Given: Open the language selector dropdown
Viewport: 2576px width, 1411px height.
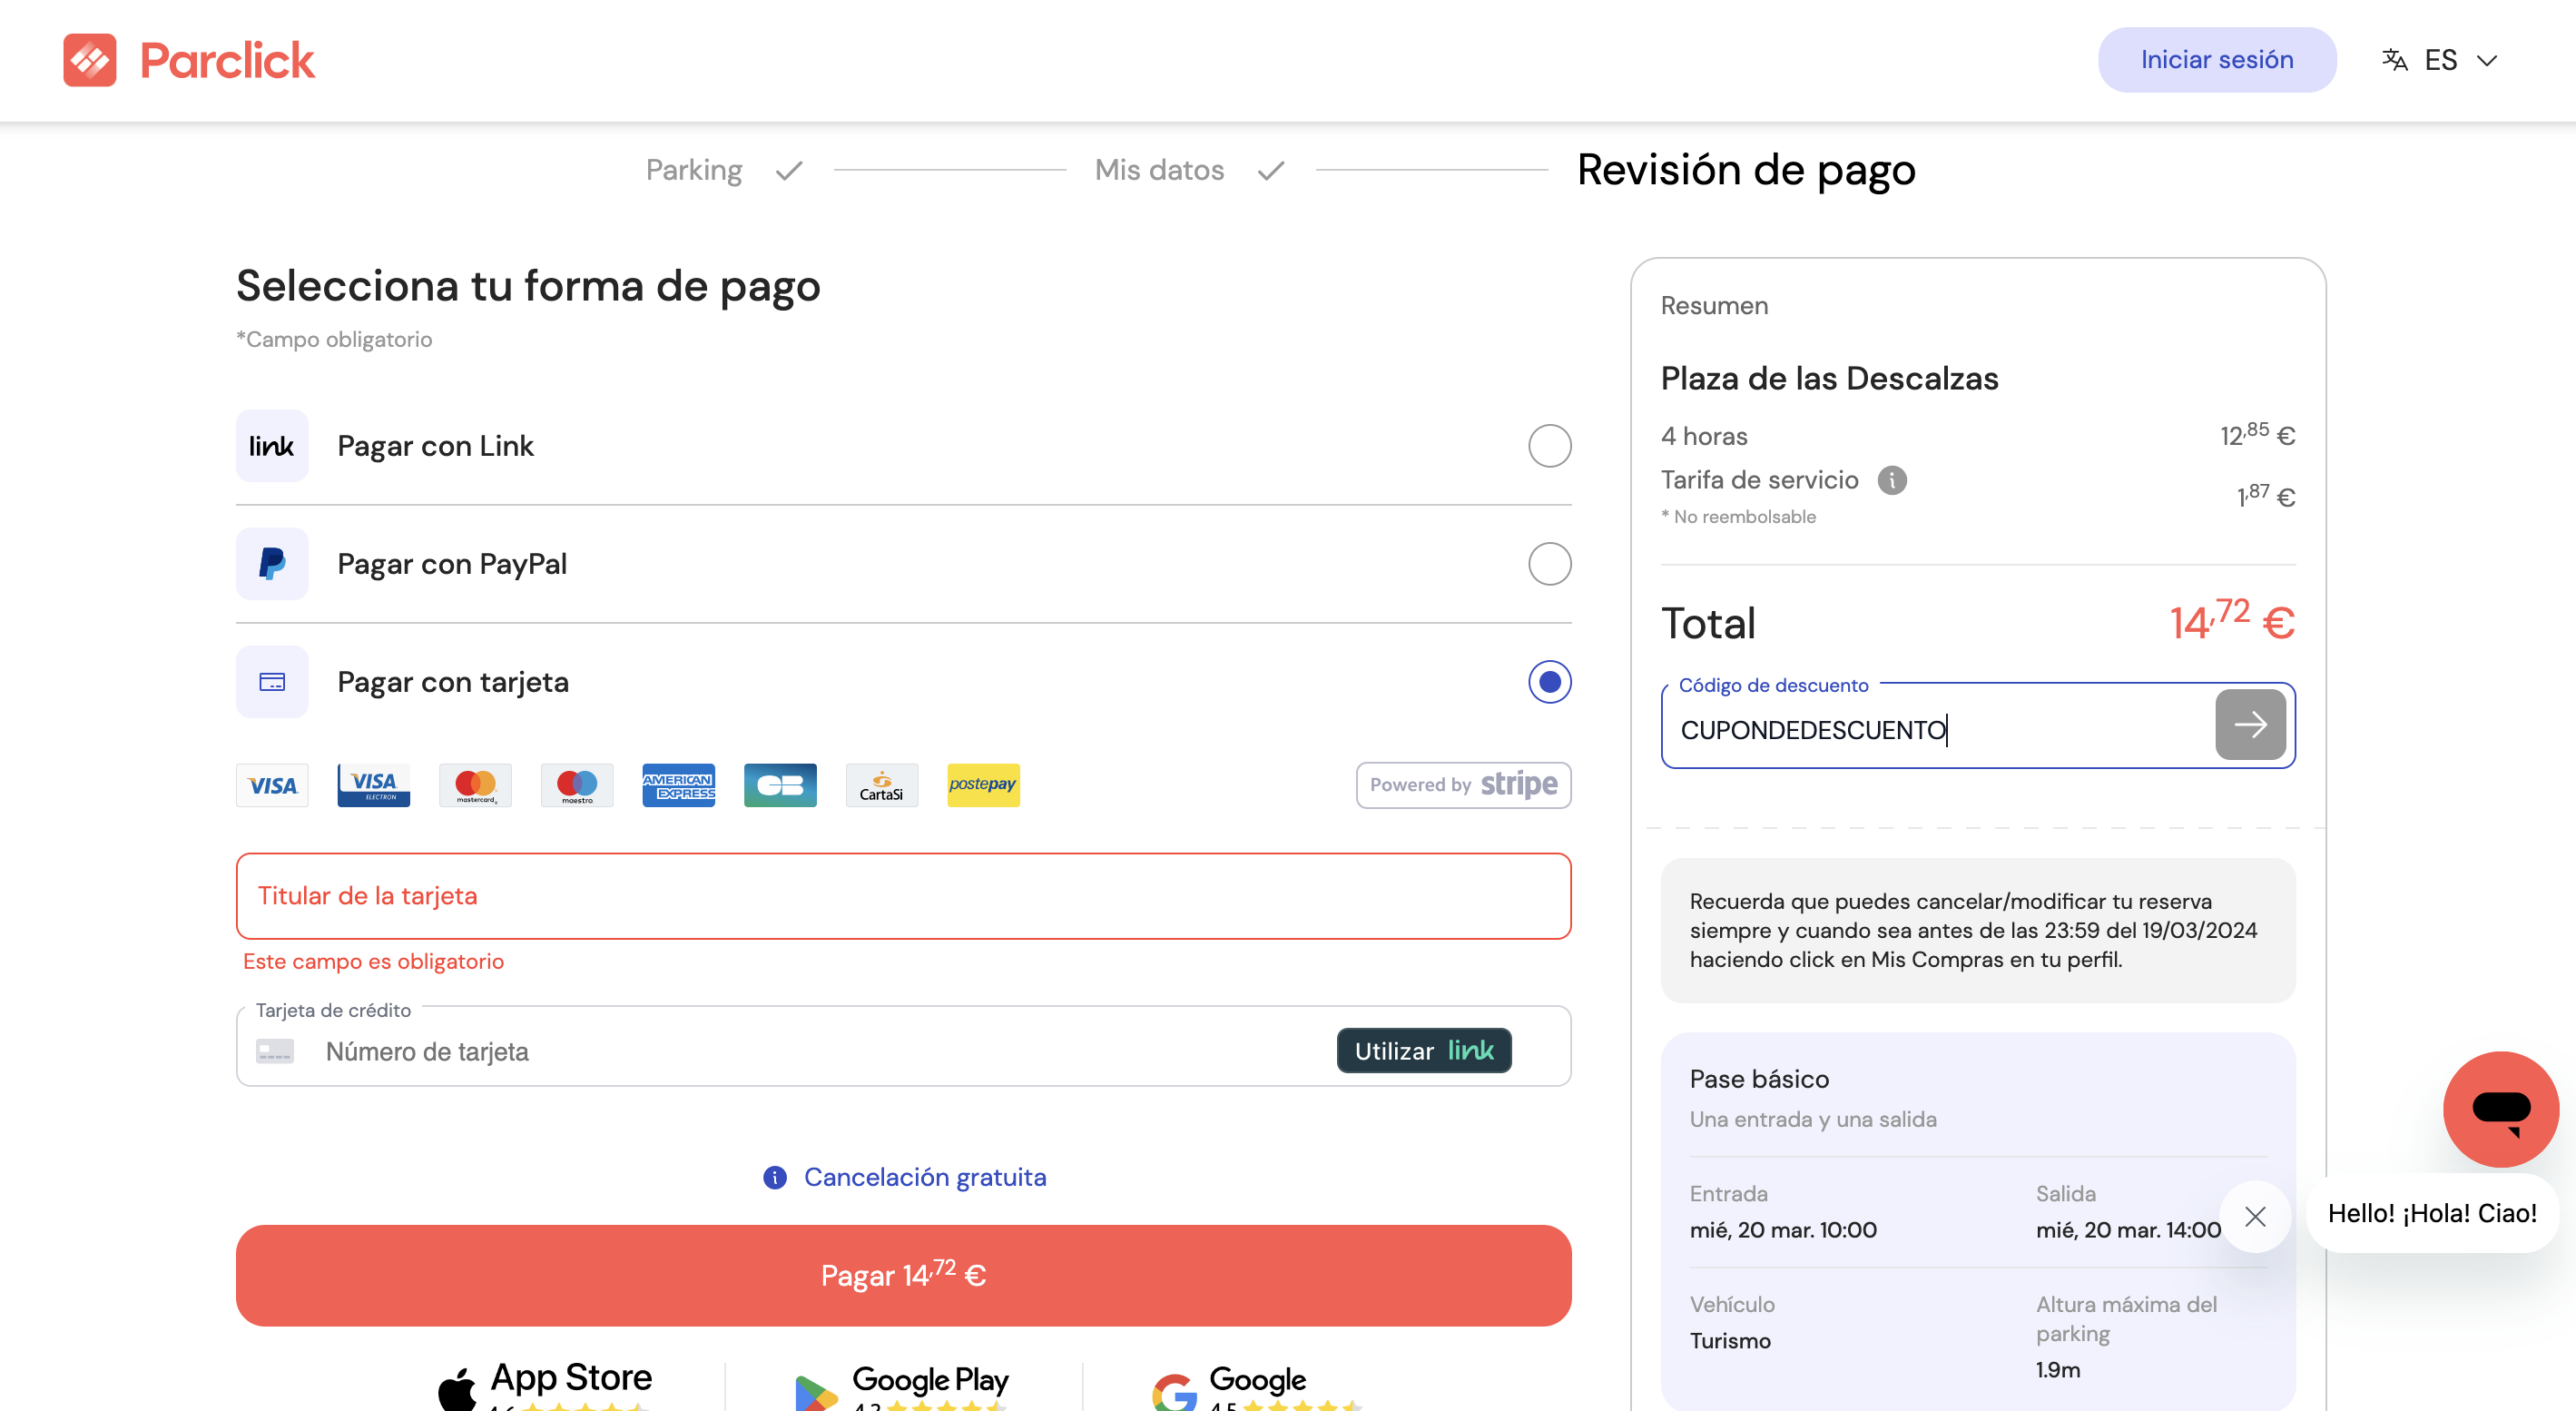Looking at the screenshot, I should coord(2440,60).
